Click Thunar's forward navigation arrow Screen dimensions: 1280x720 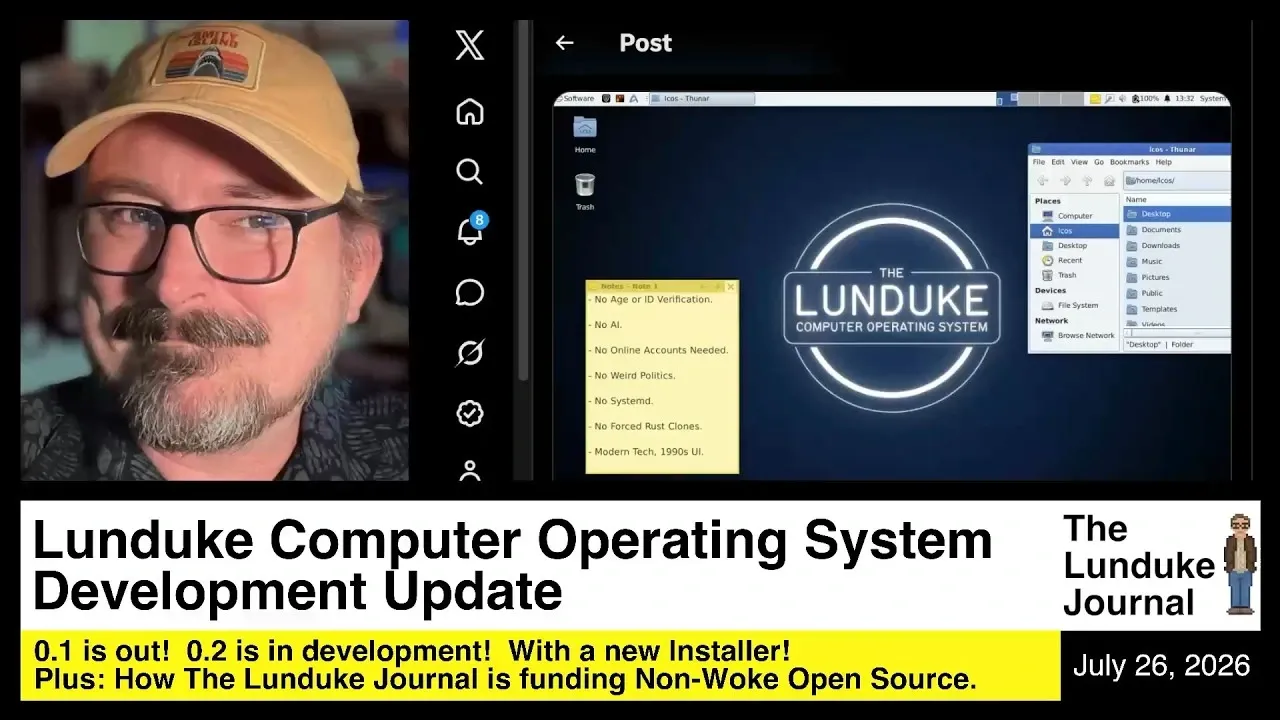pos(1064,181)
